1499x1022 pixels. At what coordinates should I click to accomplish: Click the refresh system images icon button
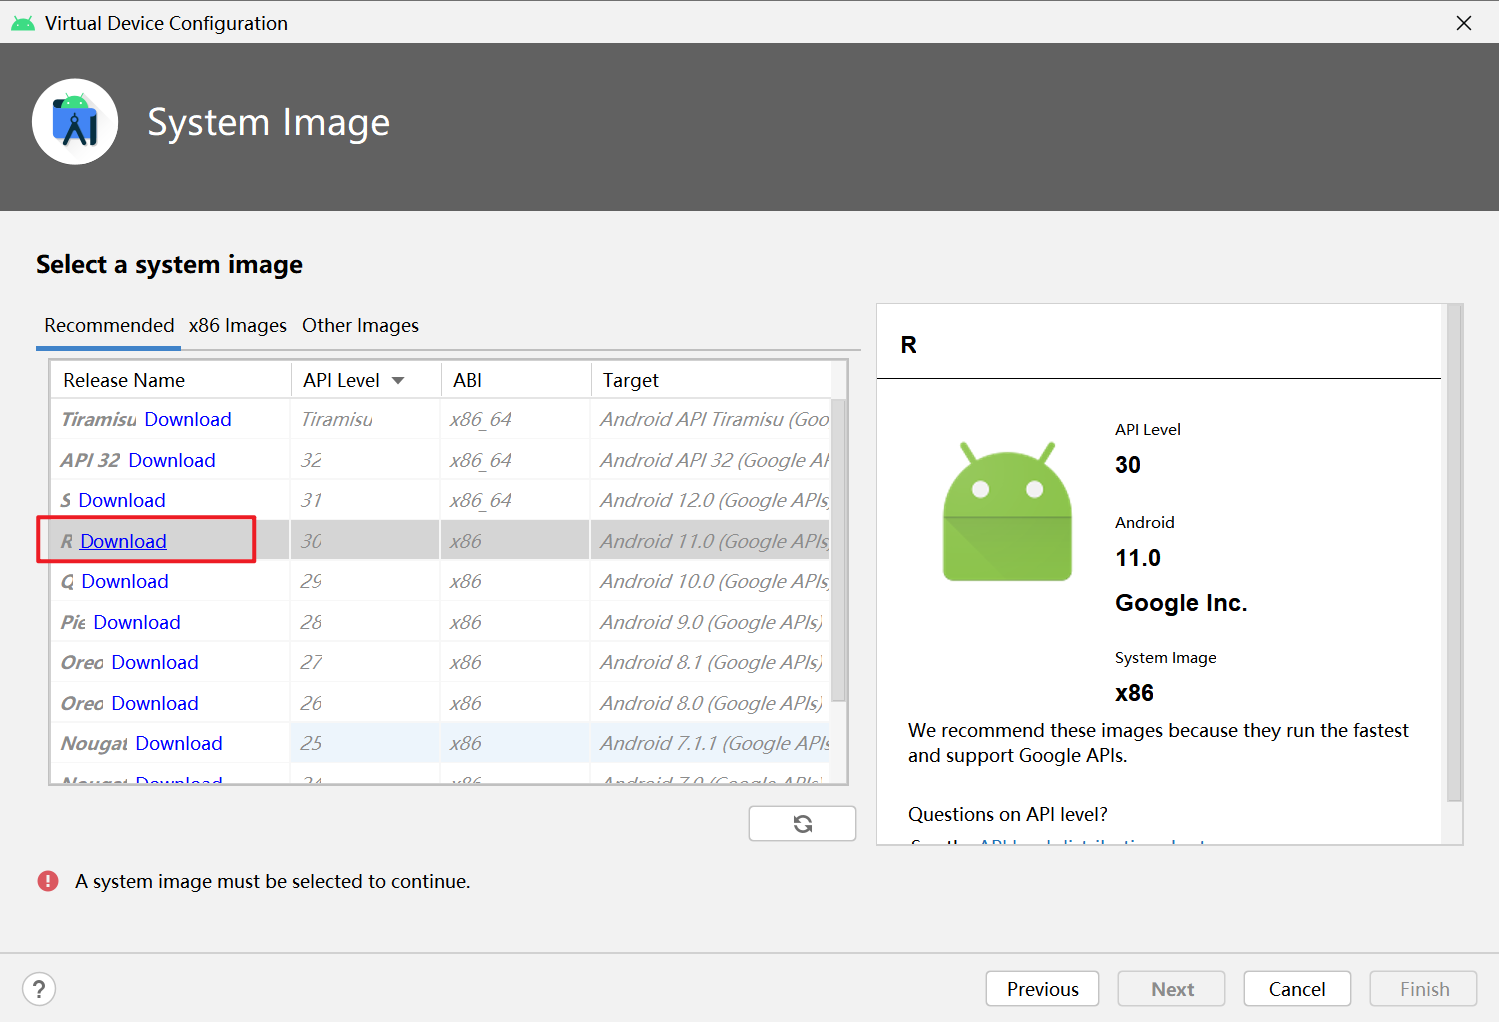[802, 824]
